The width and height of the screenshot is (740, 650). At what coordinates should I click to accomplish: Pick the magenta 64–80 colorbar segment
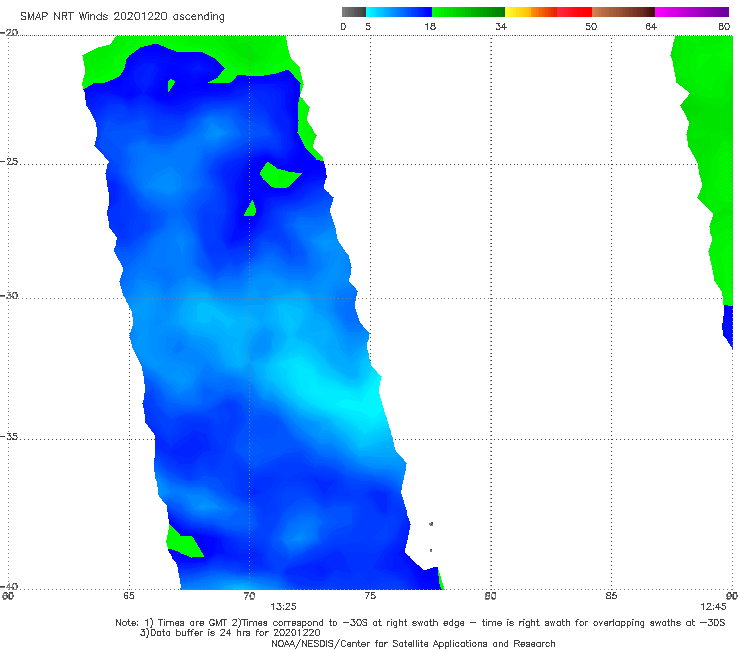pos(692,12)
